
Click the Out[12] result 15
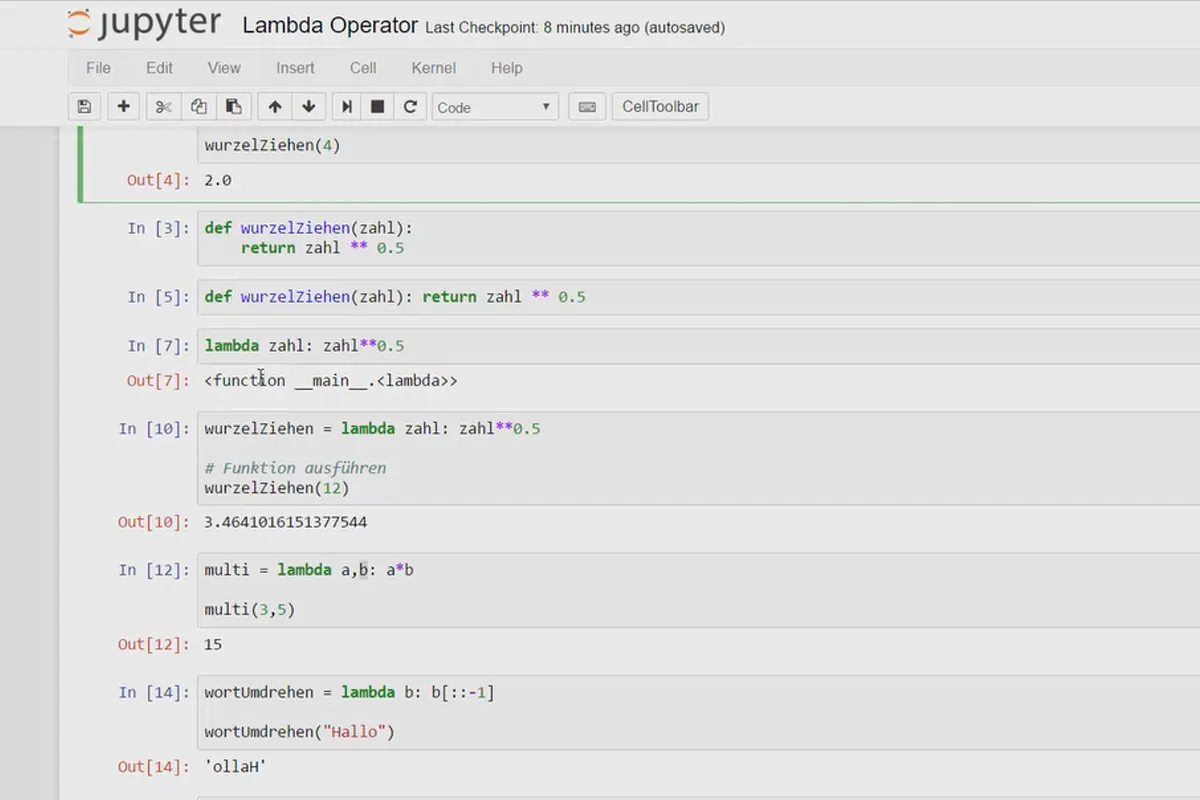(212, 645)
